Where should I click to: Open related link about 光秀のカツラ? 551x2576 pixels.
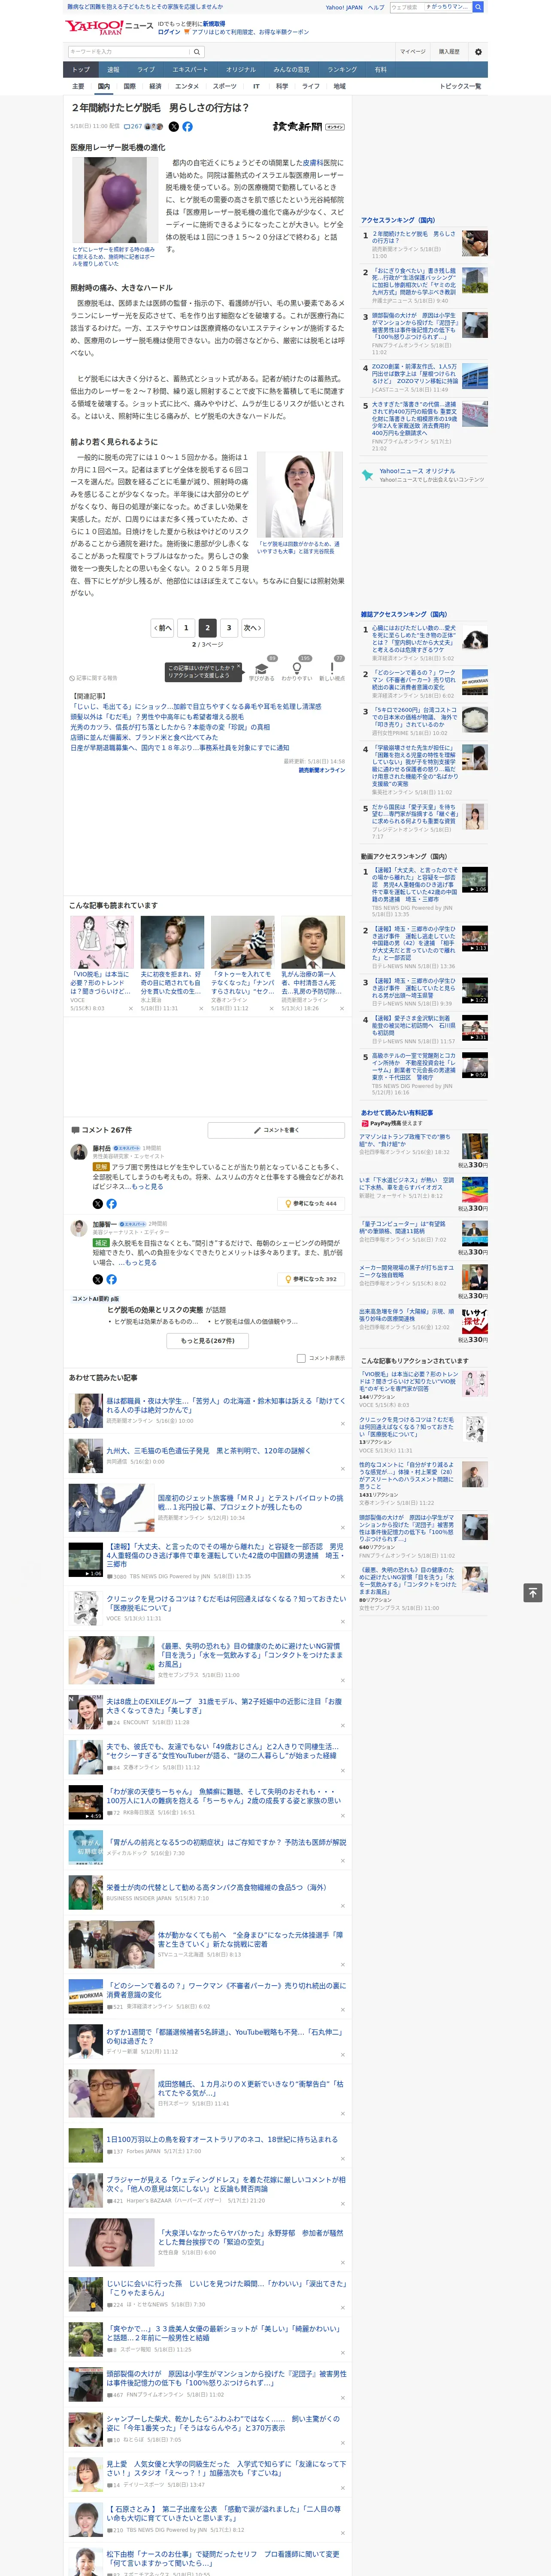[x=170, y=727]
